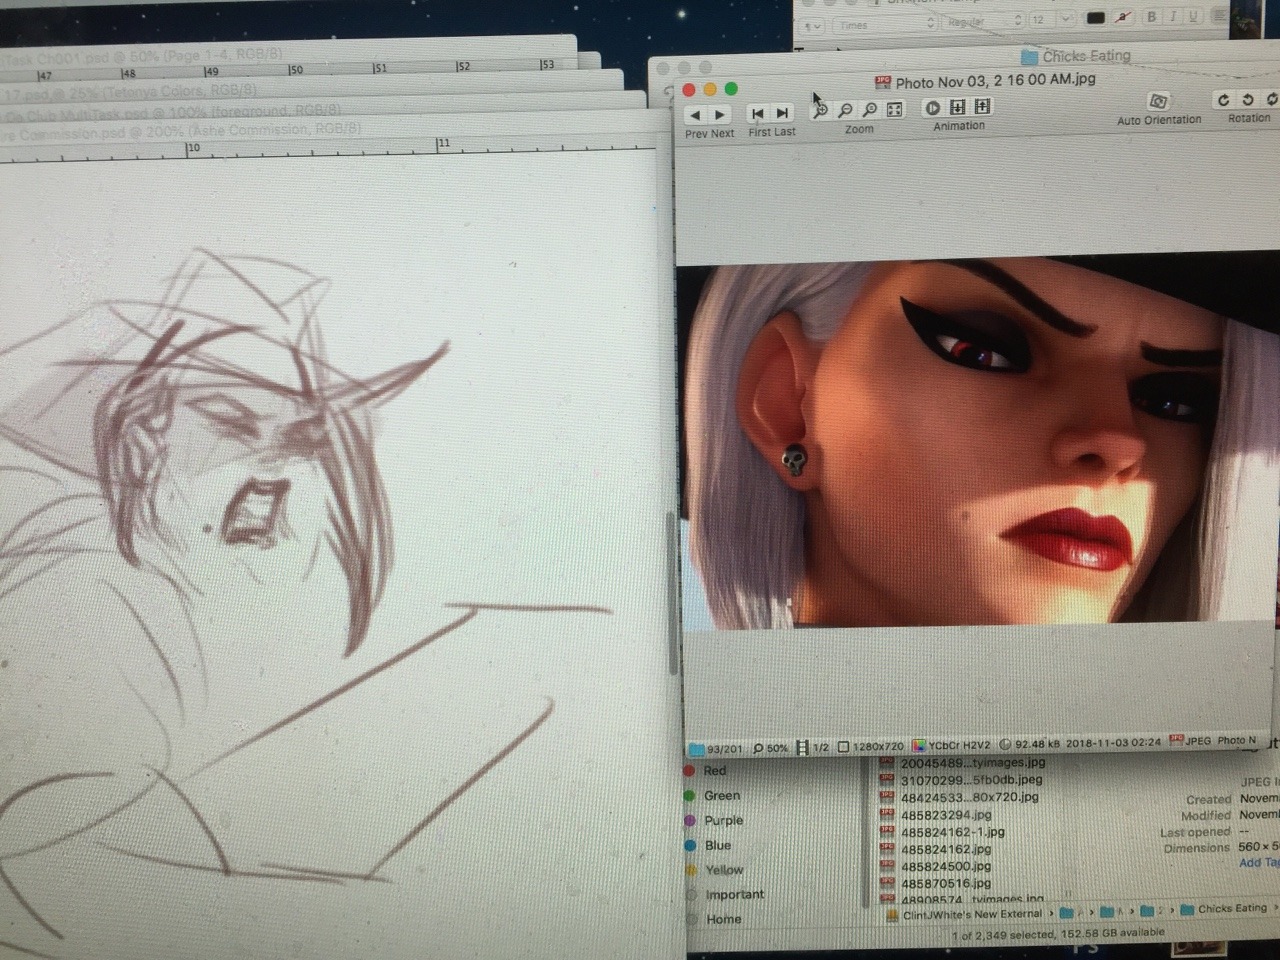Click the YCbCr H2V2 color status entry
Screen dimensions: 1280x960
[x=952, y=745]
